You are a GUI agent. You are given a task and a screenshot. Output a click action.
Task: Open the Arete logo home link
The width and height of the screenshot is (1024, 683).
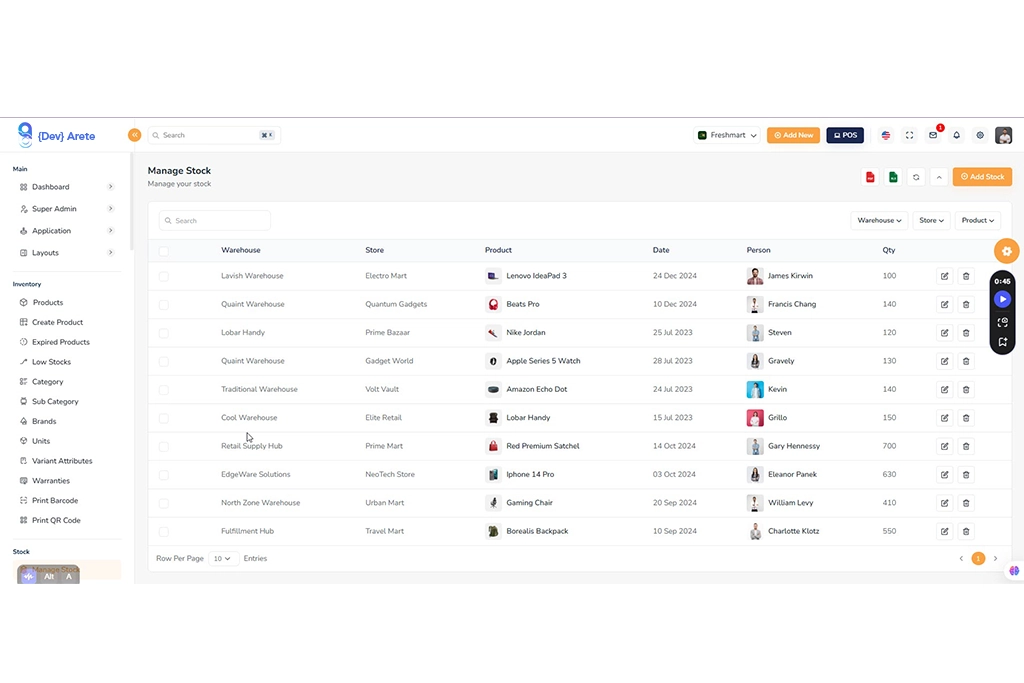click(x=56, y=135)
